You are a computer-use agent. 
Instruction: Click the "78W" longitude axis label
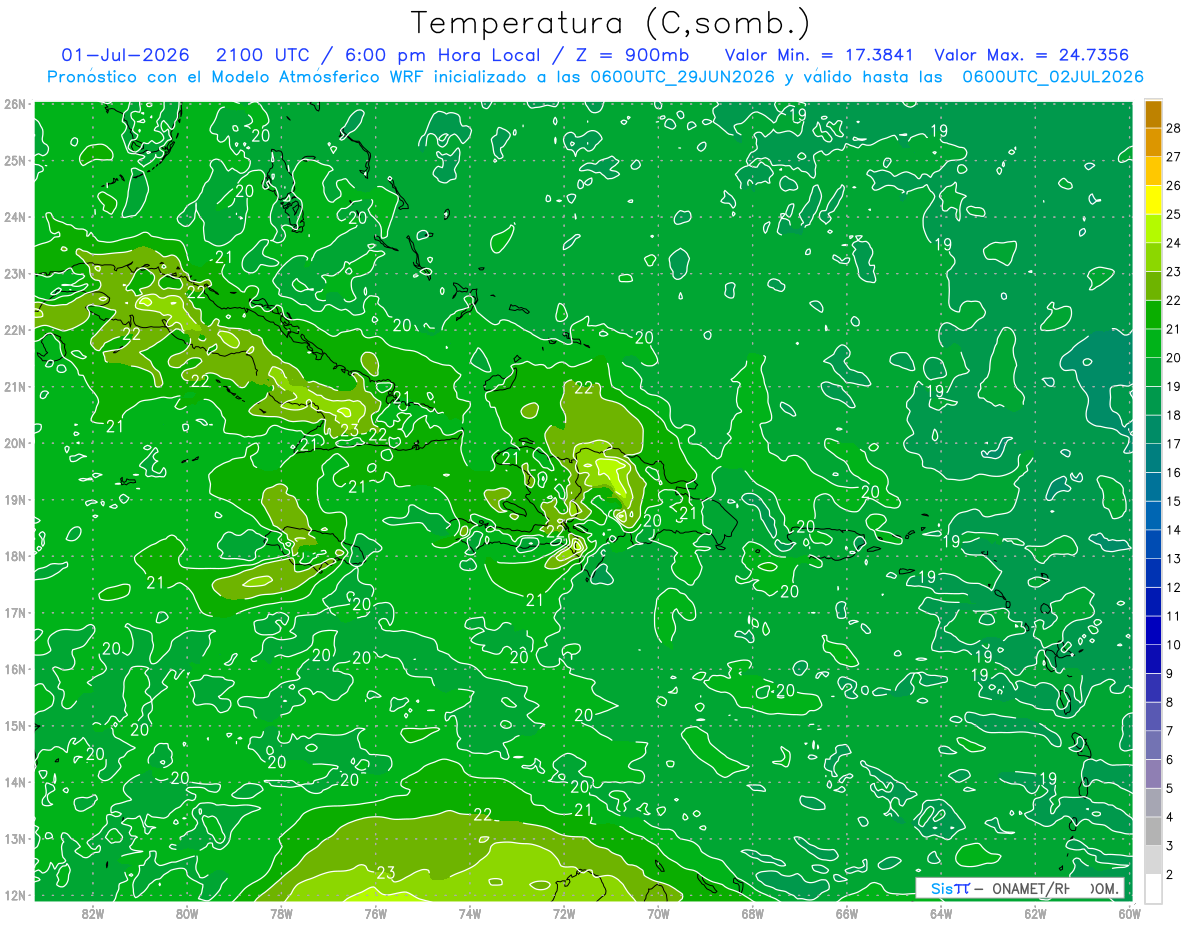[x=281, y=912]
